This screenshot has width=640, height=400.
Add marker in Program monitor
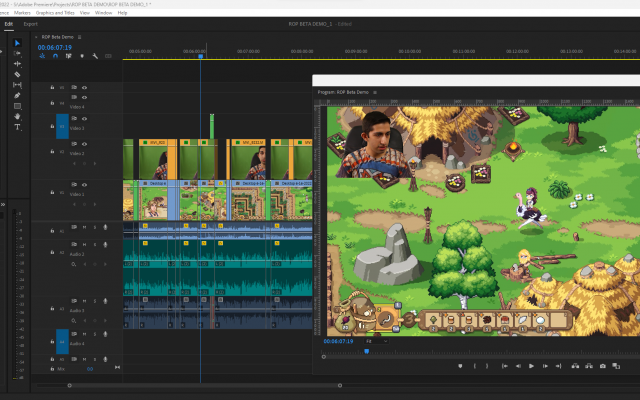460,366
